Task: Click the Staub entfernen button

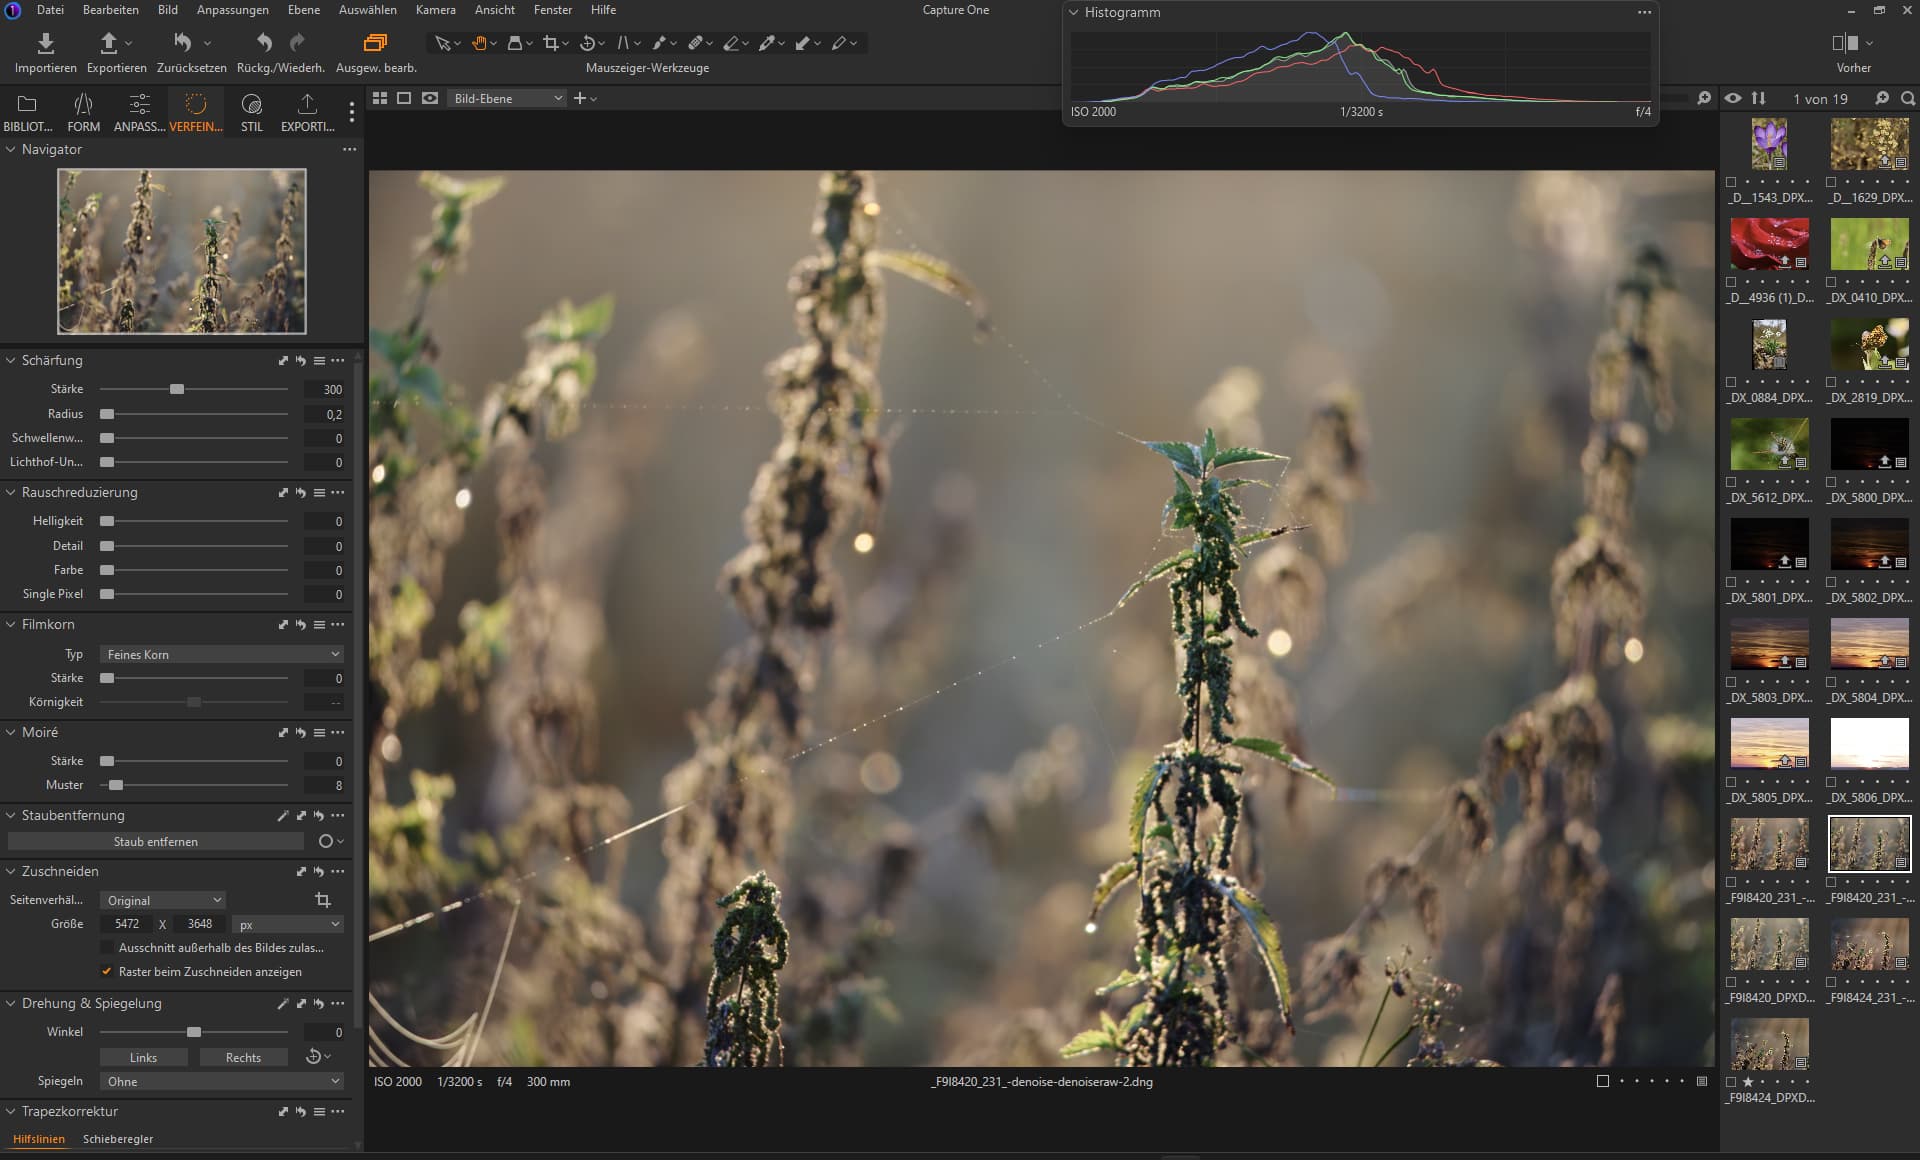Action: click(155, 842)
